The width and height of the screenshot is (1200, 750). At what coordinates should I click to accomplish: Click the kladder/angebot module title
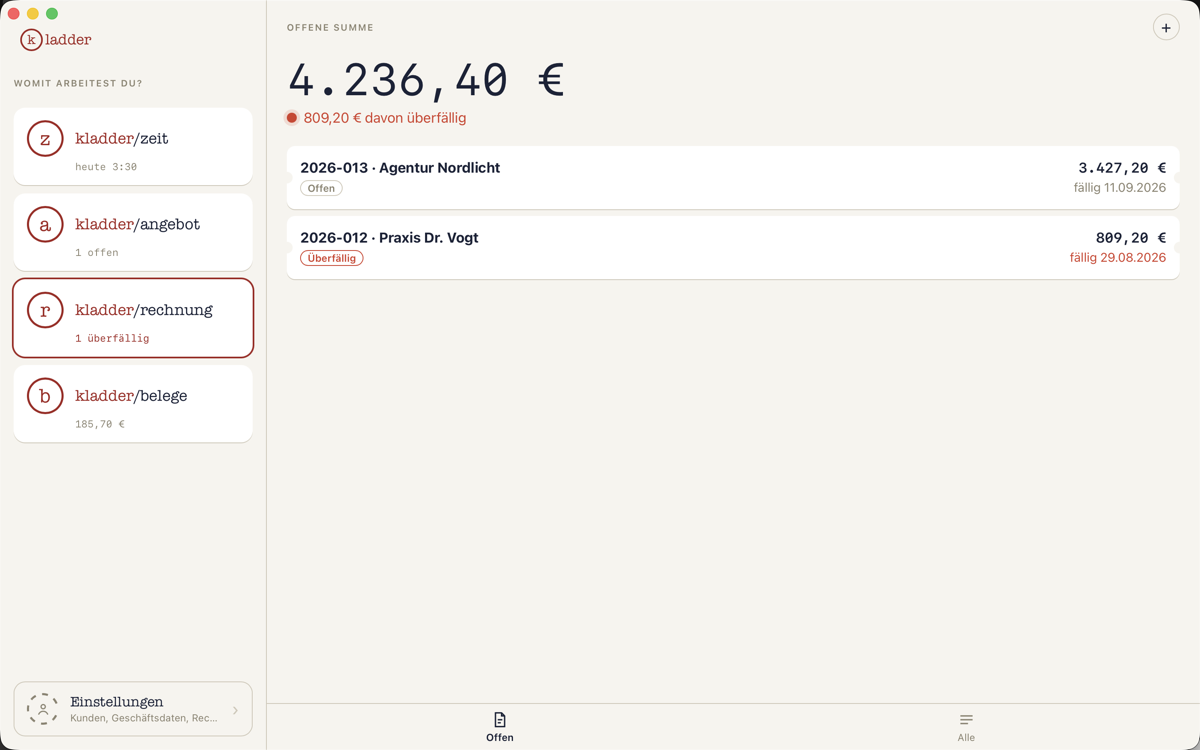[x=138, y=225]
